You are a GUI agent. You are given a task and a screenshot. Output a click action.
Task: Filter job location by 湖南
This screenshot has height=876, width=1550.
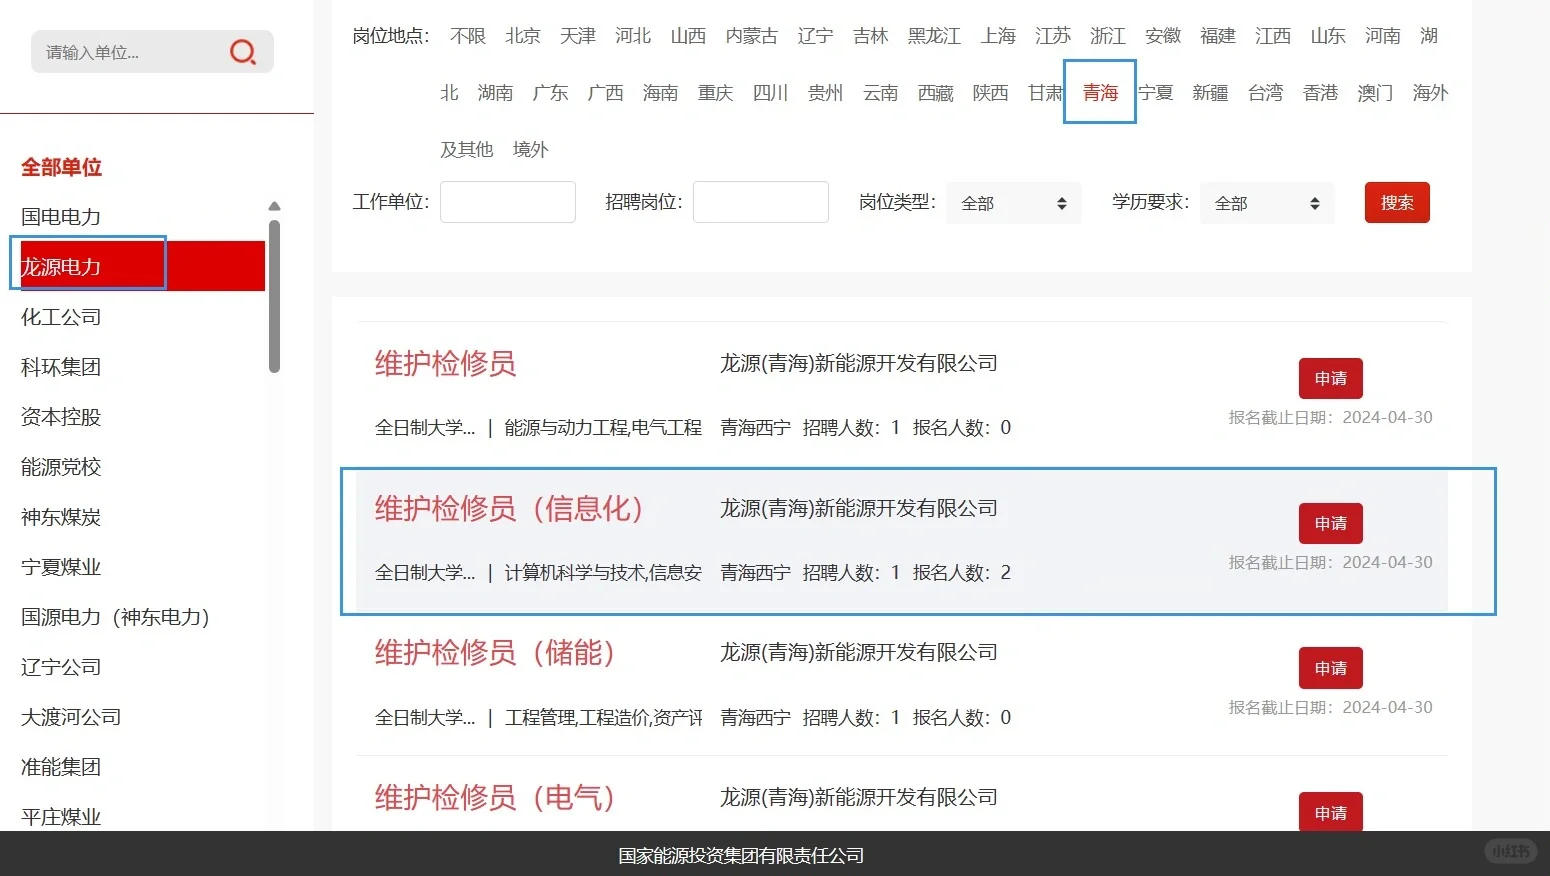coord(496,93)
